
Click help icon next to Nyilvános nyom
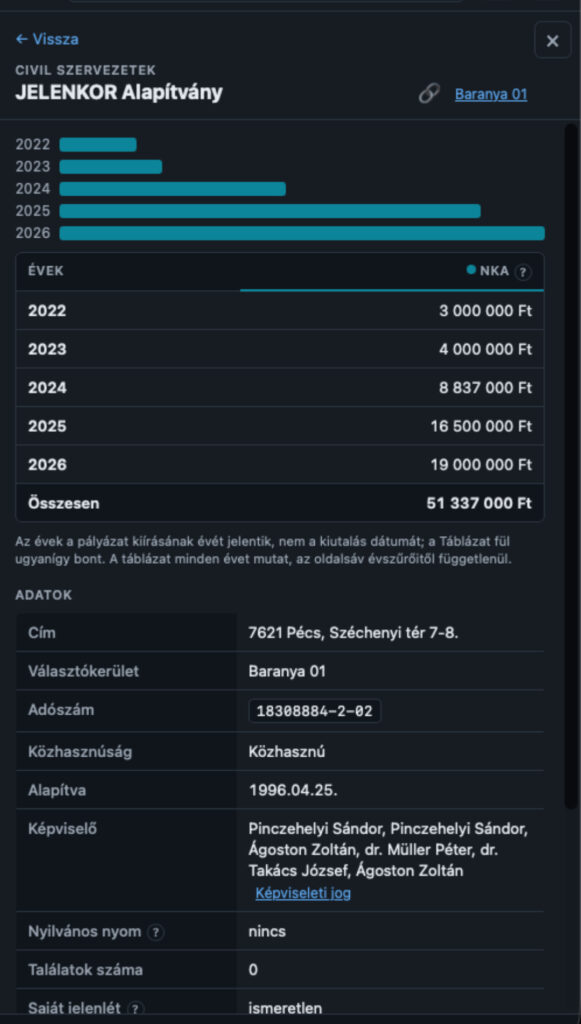[155, 933]
